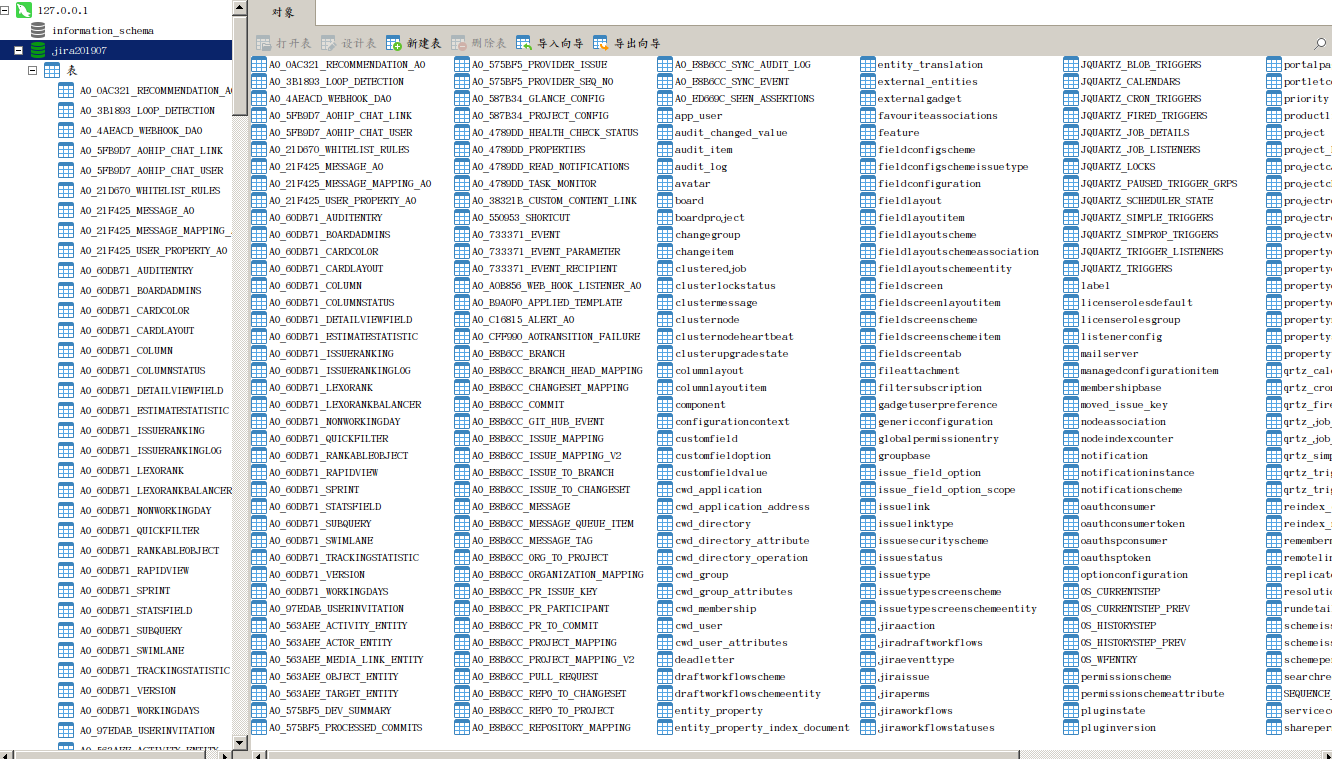Click the table icon beside board
Viewport: 1332px width, 759px height.
tap(665, 201)
